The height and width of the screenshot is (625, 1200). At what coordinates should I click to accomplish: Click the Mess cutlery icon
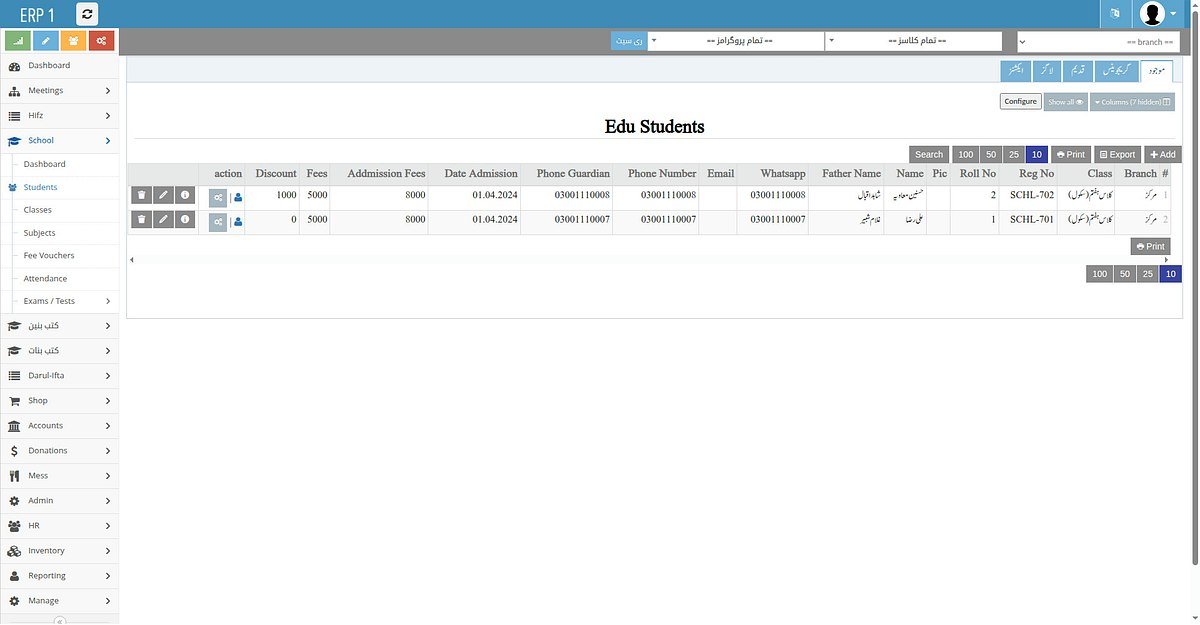point(14,476)
